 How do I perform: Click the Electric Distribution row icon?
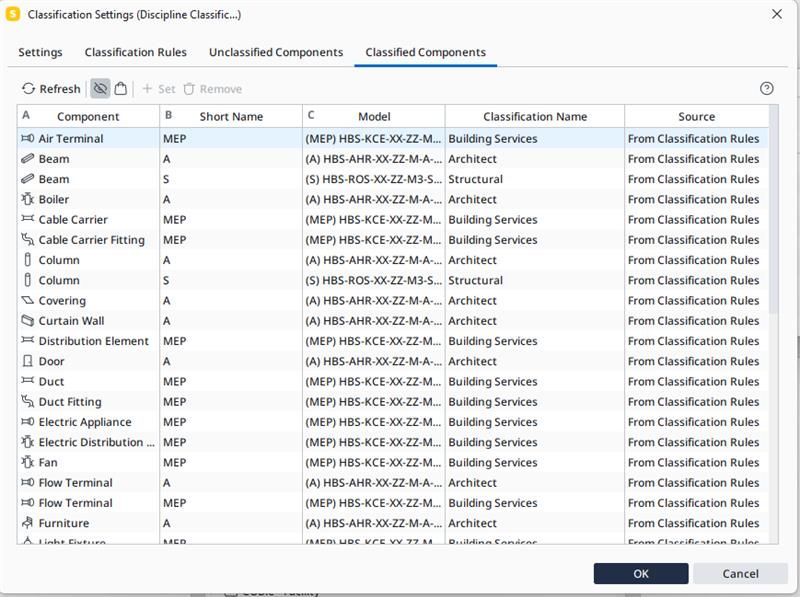28,442
